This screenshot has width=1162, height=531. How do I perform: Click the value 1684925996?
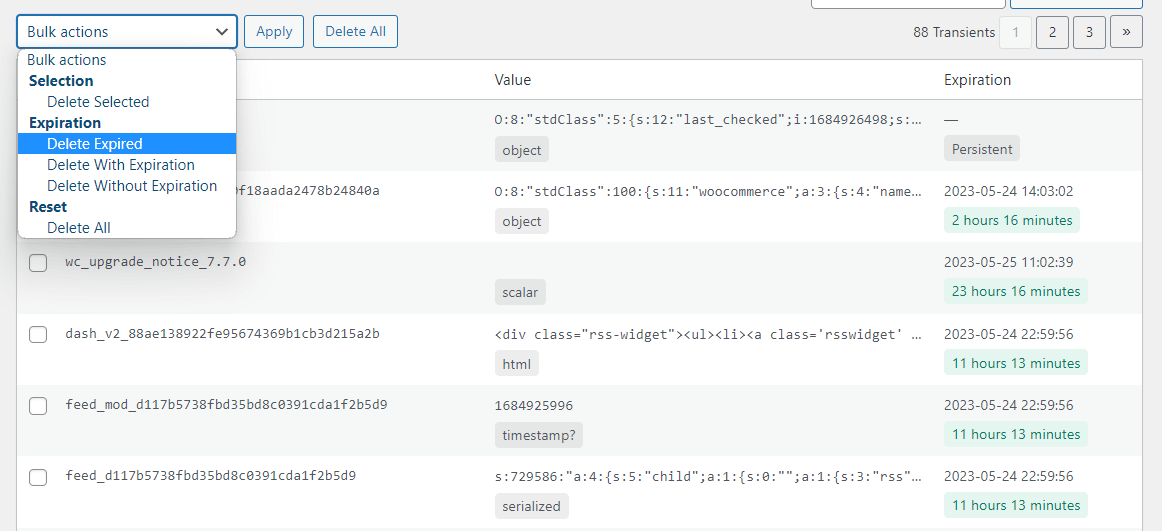pyautogui.click(x=534, y=406)
